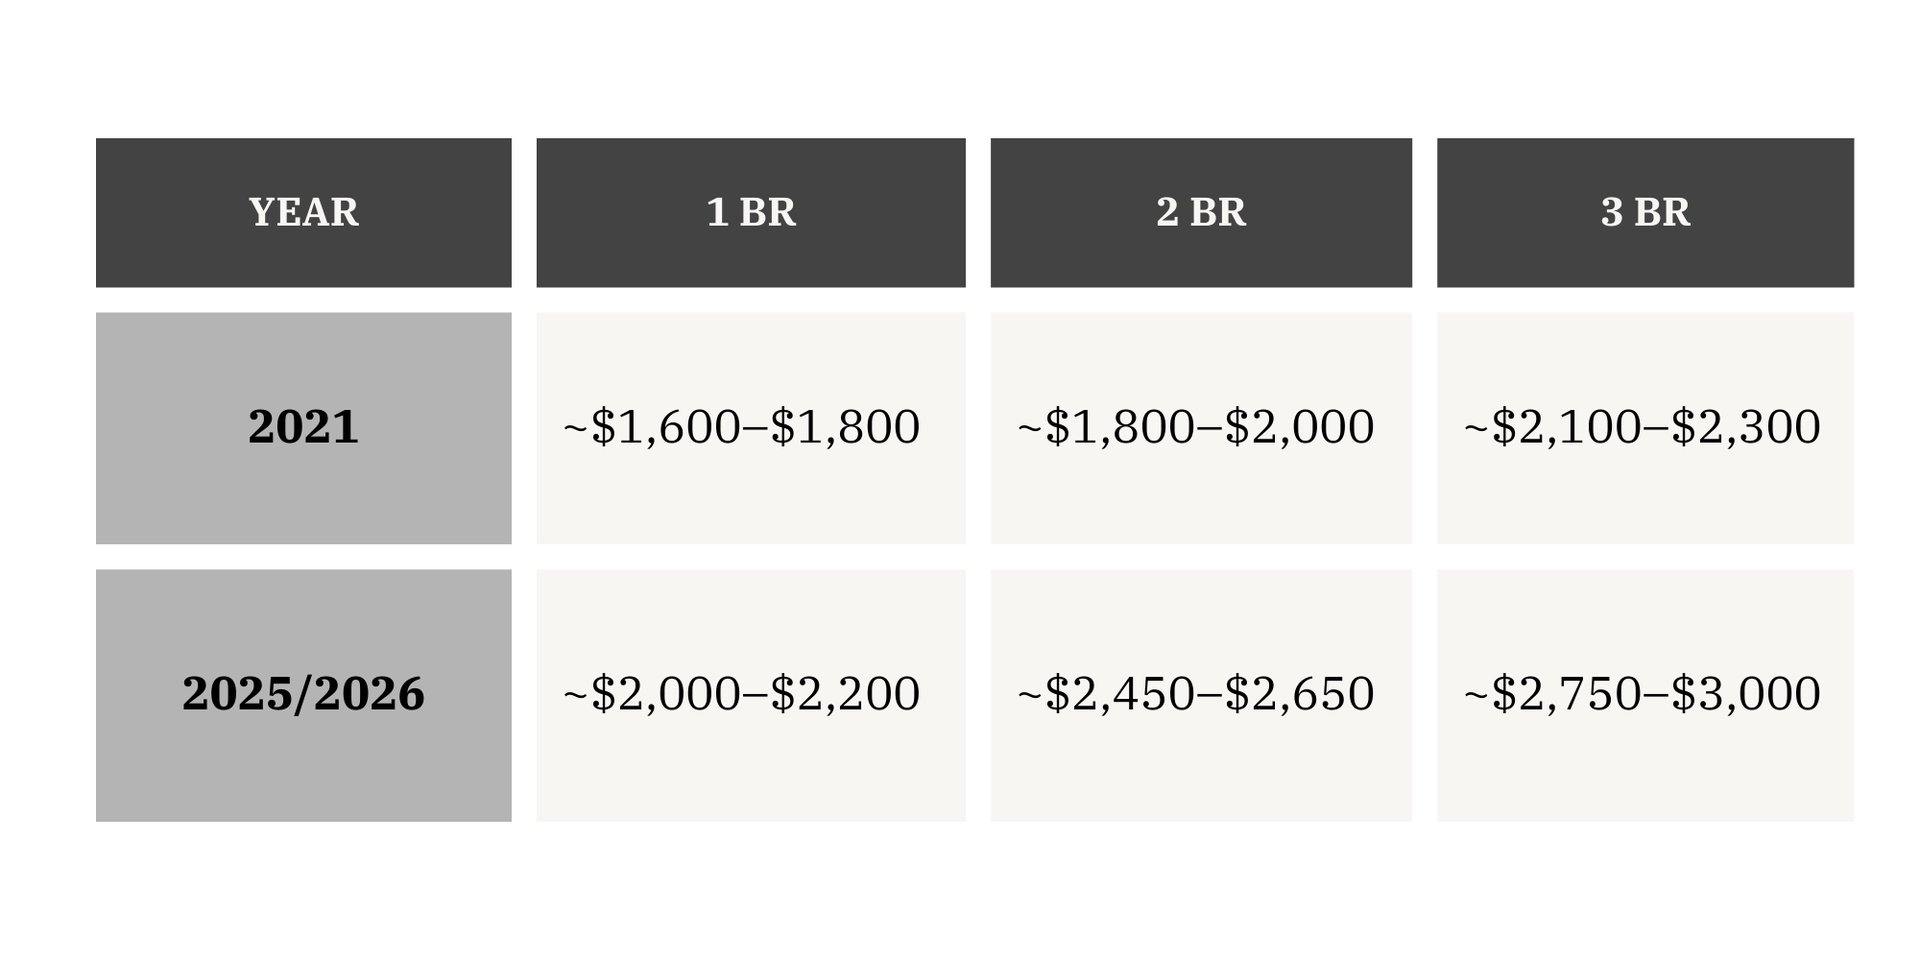
Task: Click the 2021 row label
Action: (x=303, y=427)
